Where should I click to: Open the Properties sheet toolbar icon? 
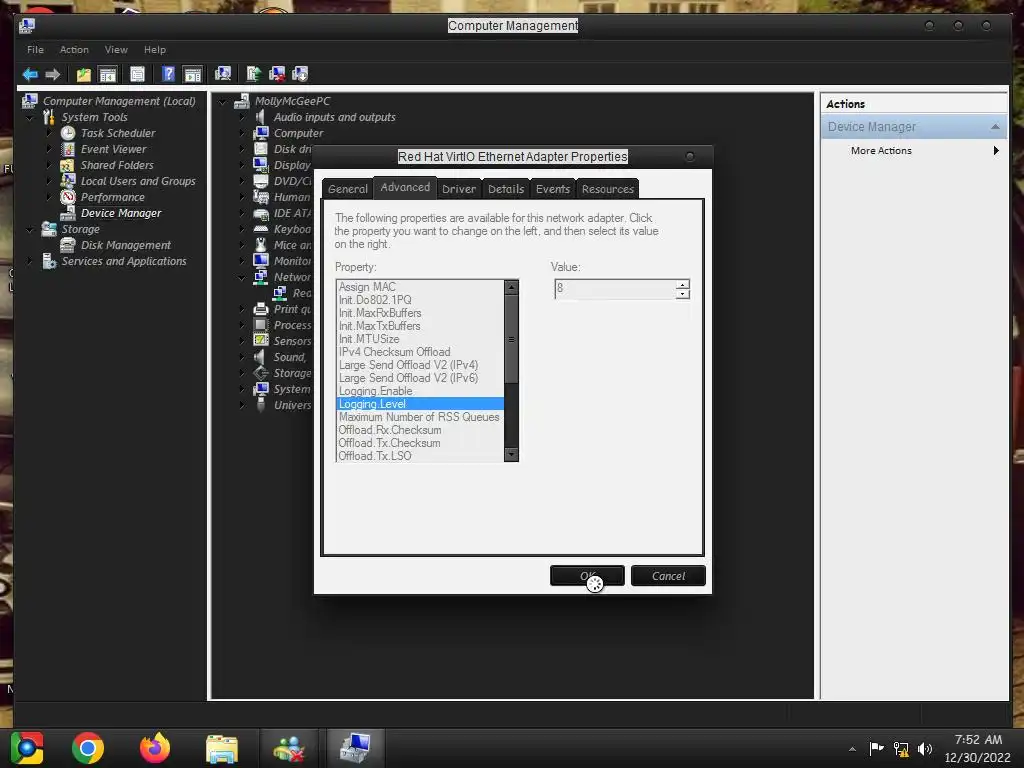(137, 74)
